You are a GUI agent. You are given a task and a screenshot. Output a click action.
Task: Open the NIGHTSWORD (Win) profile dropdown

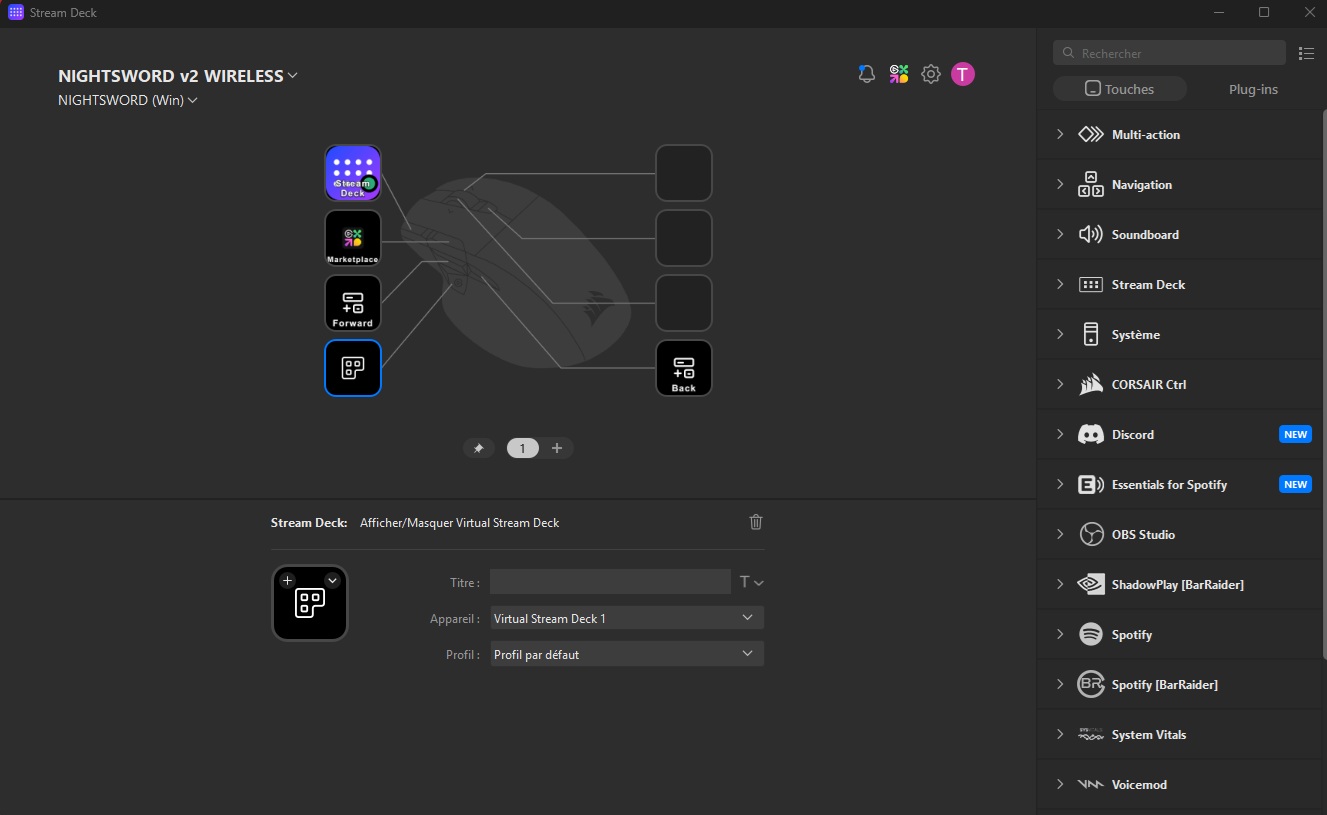(128, 100)
